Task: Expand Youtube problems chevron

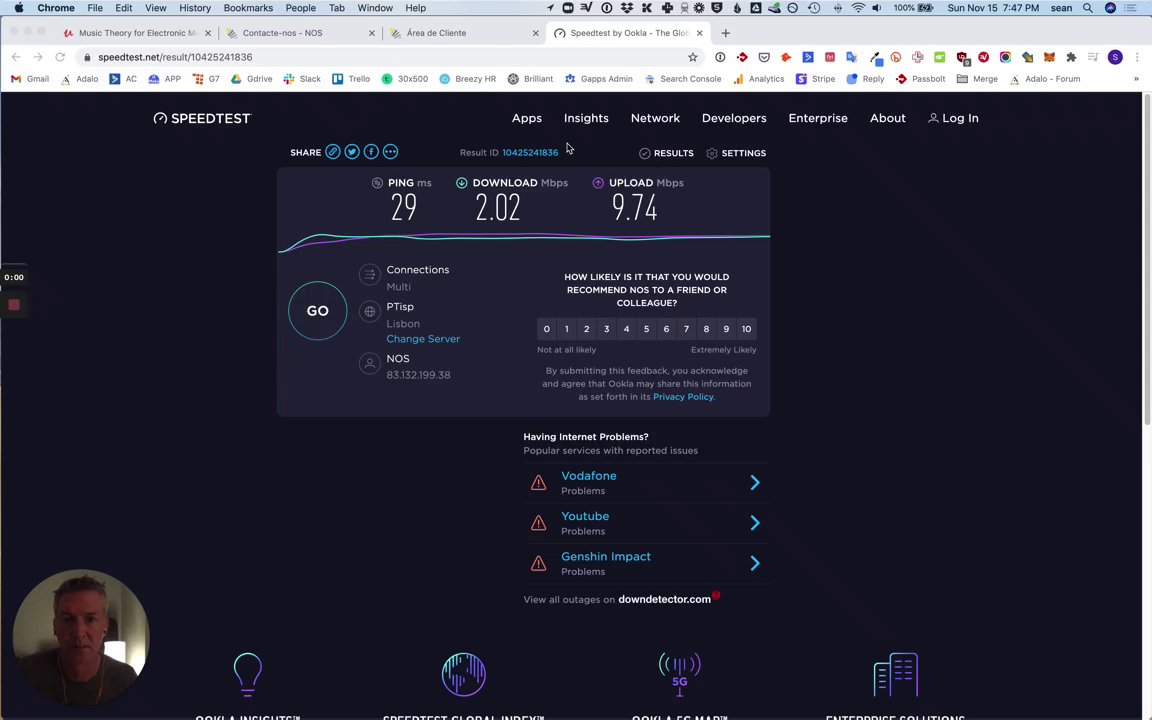Action: pos(755,523)
